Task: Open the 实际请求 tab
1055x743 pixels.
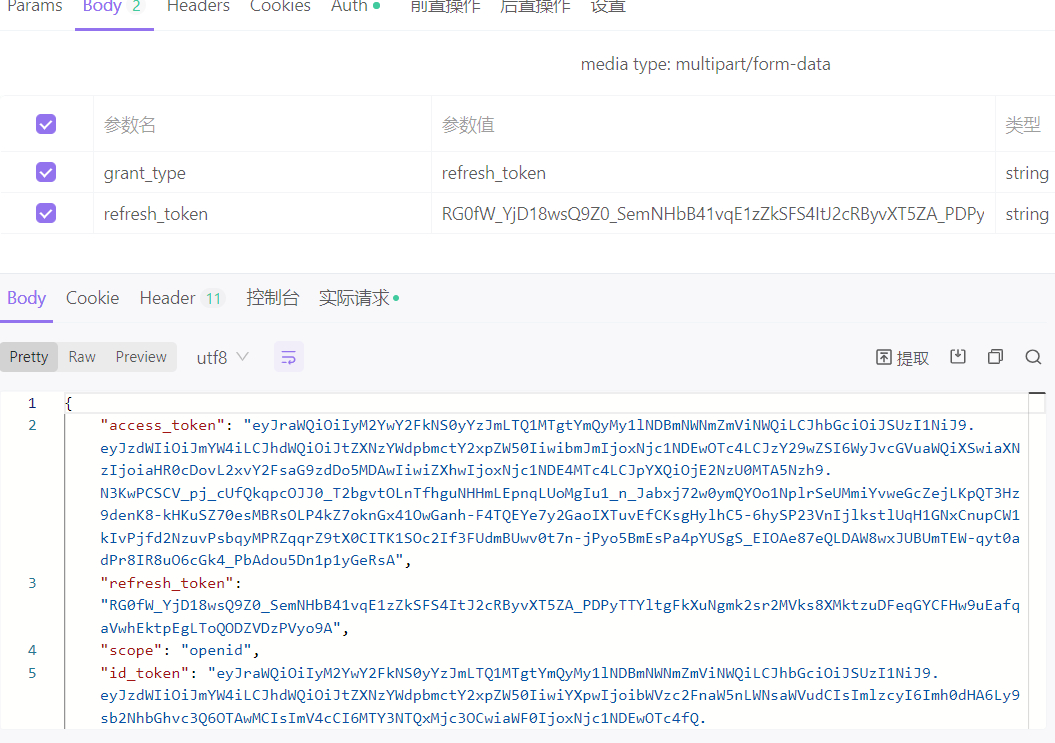Action: [359, 298]
